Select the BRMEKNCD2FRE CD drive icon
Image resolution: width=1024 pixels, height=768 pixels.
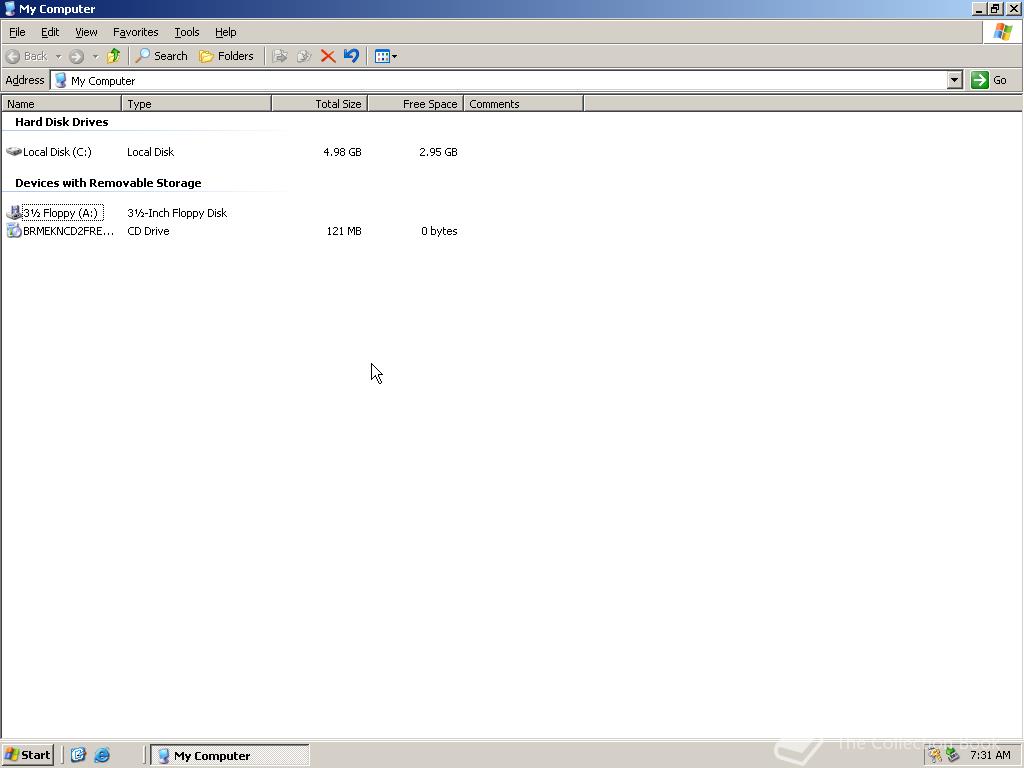point(14,231)
